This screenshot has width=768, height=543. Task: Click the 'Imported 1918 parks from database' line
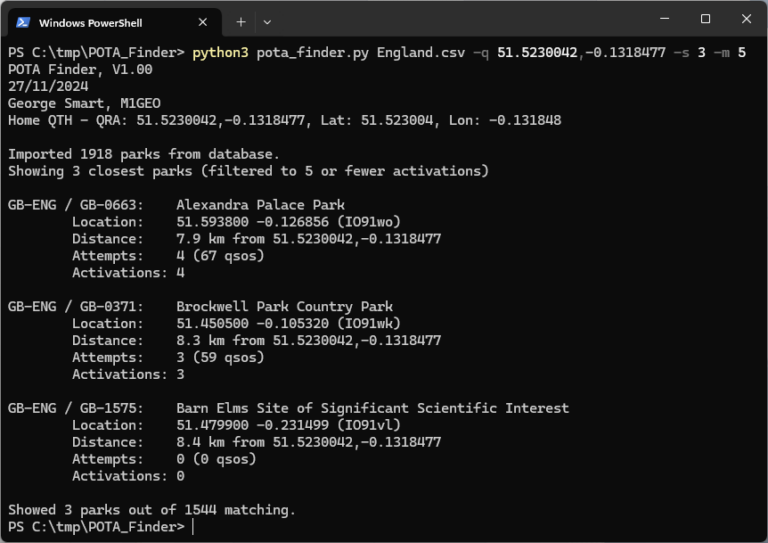144,154
